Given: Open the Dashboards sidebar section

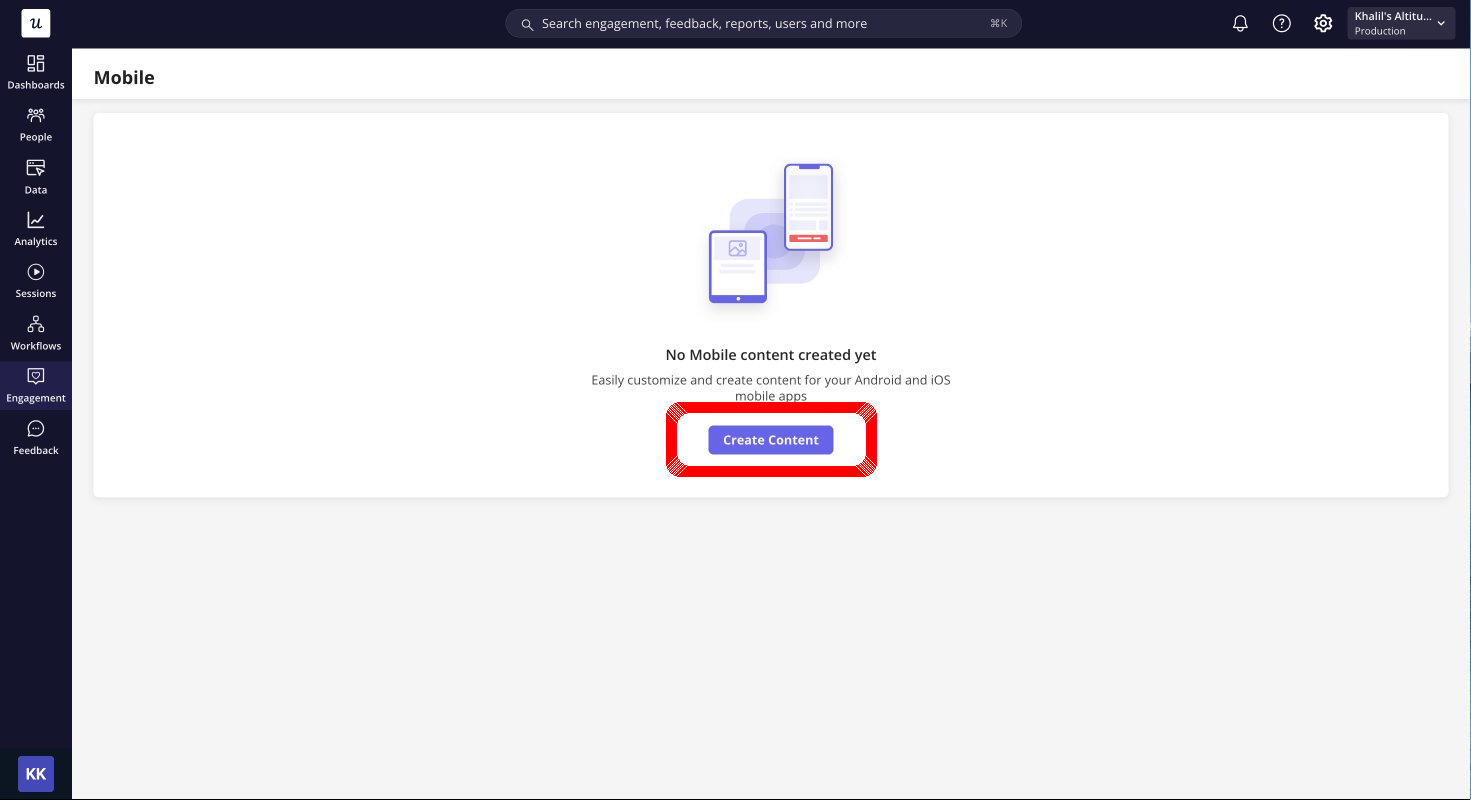Looking at the screenshot, I should pyautogui.click(x=36, y=72).
